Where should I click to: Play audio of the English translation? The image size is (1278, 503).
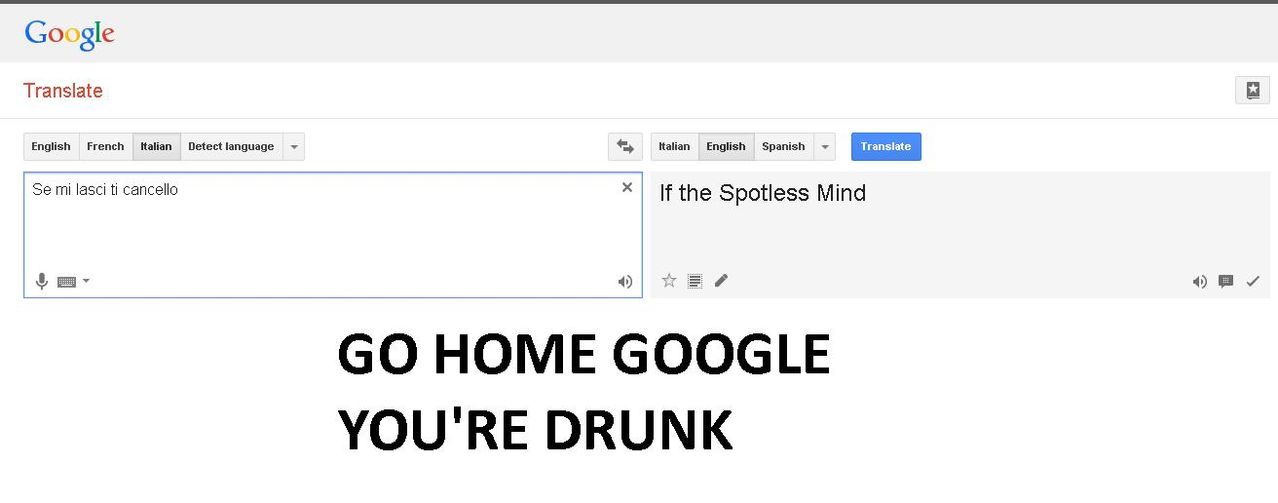pyautogui.click(x=1200, y=282)
